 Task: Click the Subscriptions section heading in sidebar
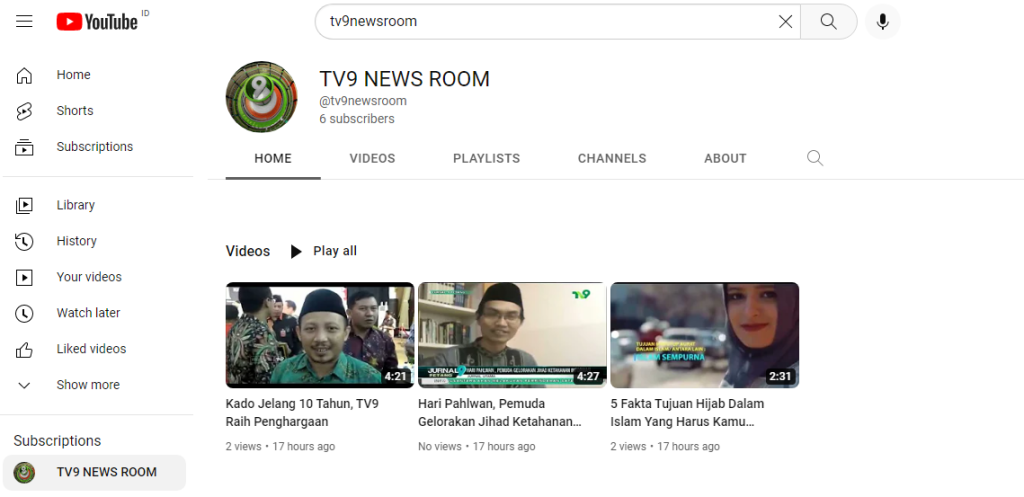pos(57,441)
